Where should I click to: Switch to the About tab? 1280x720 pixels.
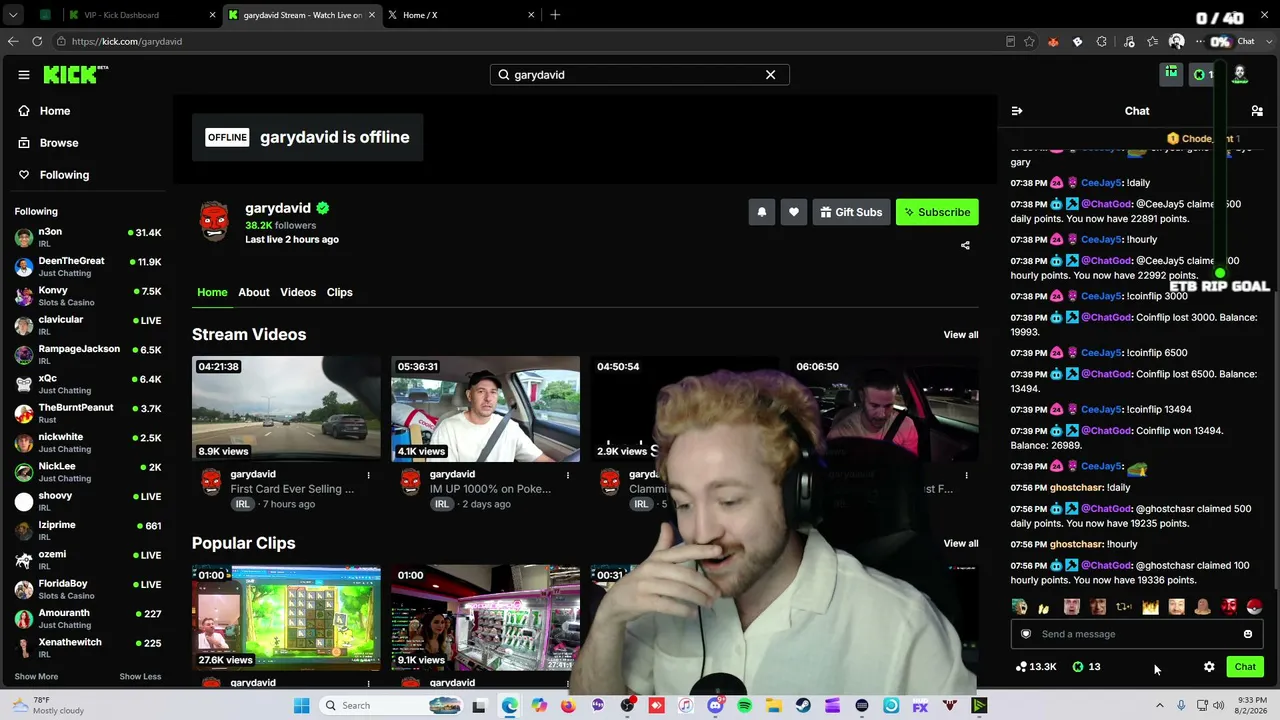254,292
